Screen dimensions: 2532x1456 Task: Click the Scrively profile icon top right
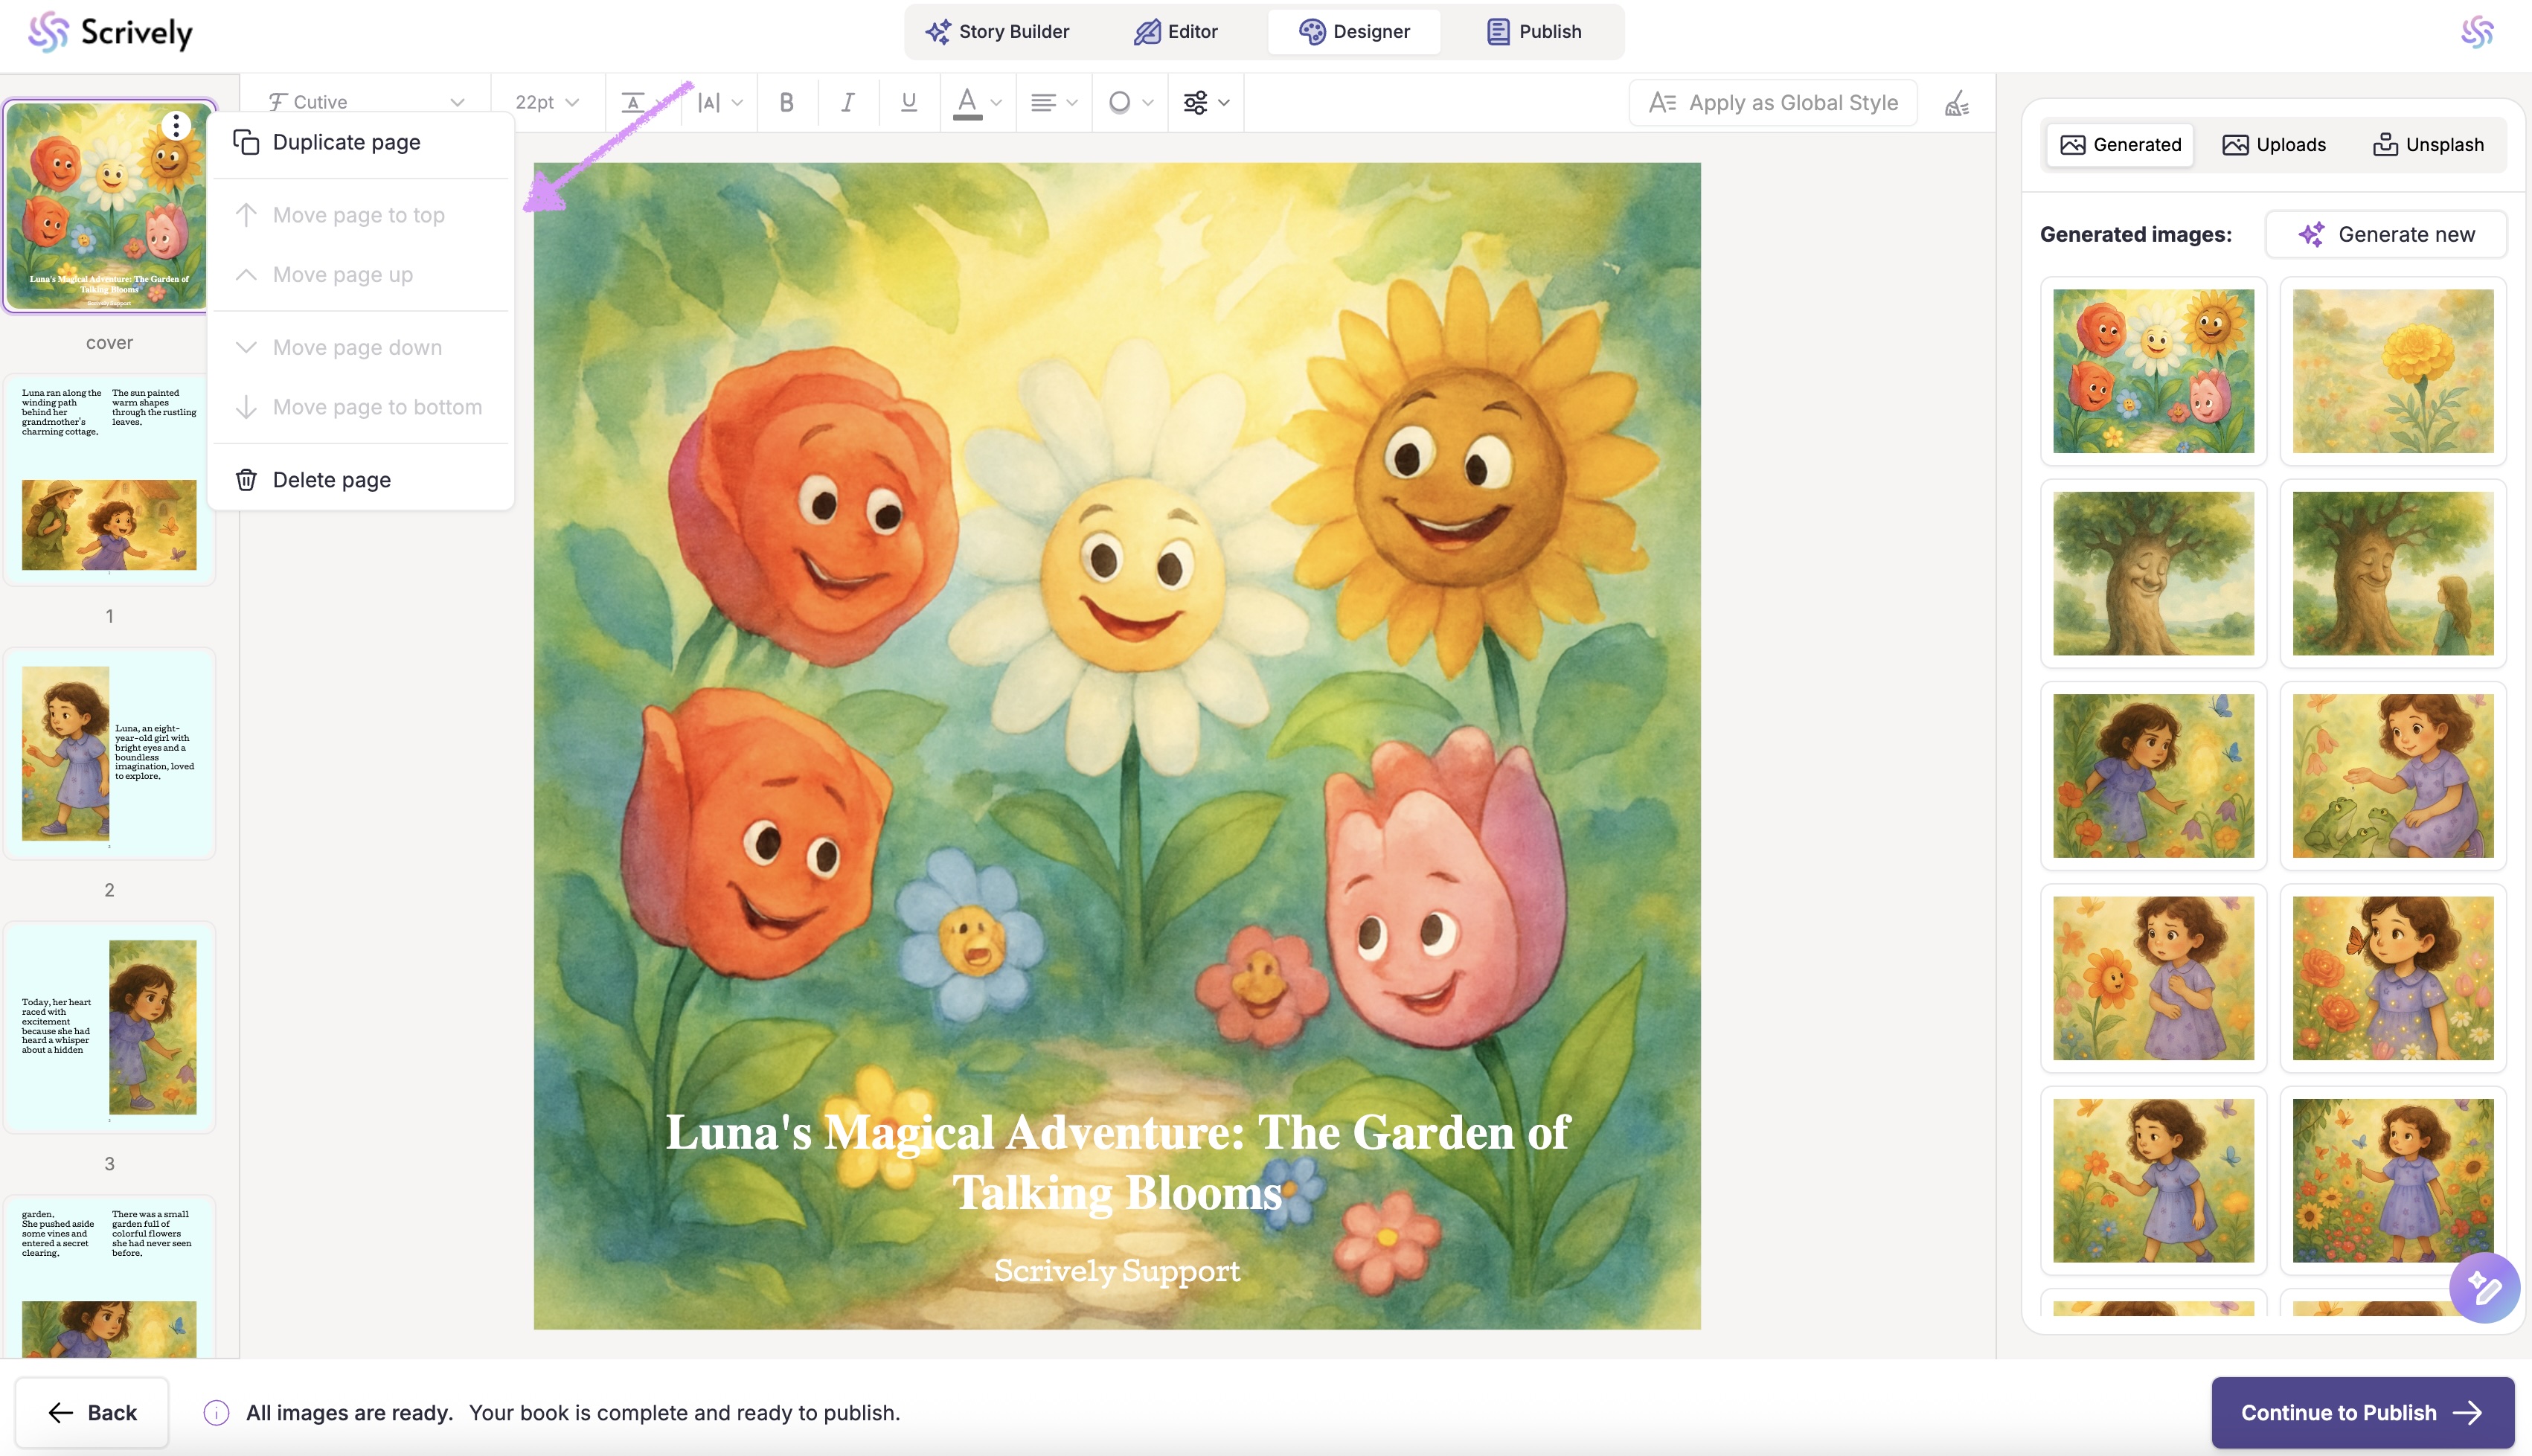[2477, 32]
